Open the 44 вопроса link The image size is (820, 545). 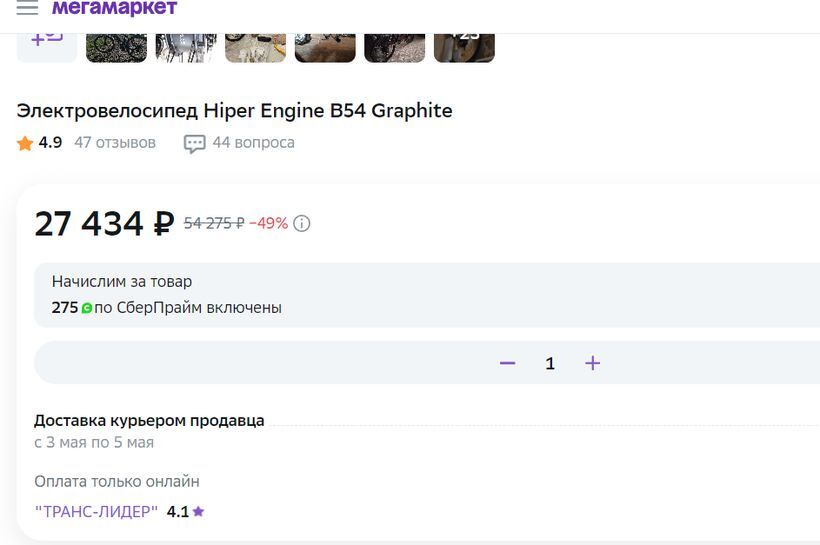254,143
